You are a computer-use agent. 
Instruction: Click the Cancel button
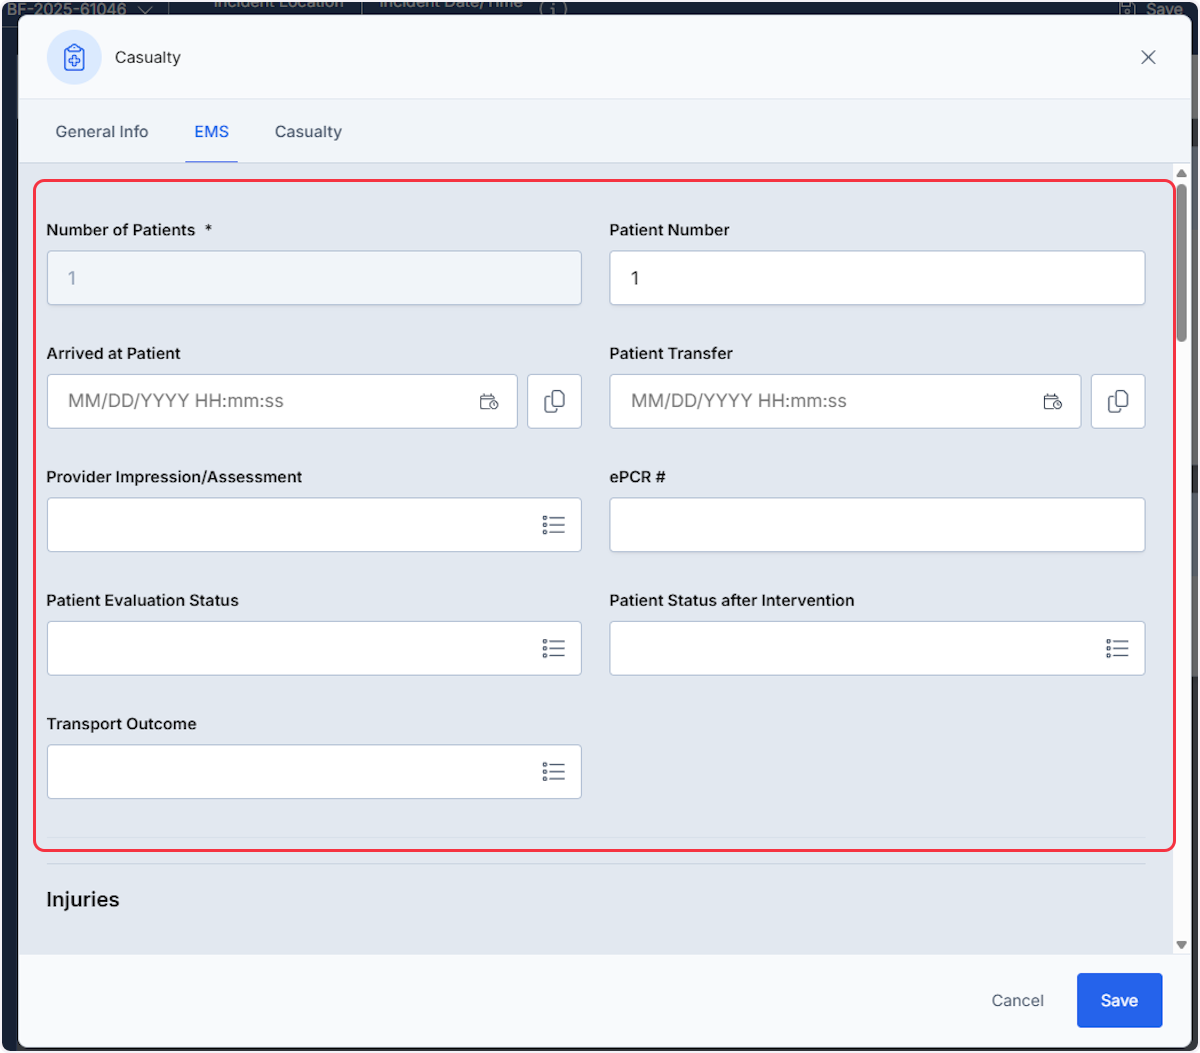[x=1017, y=1000]
